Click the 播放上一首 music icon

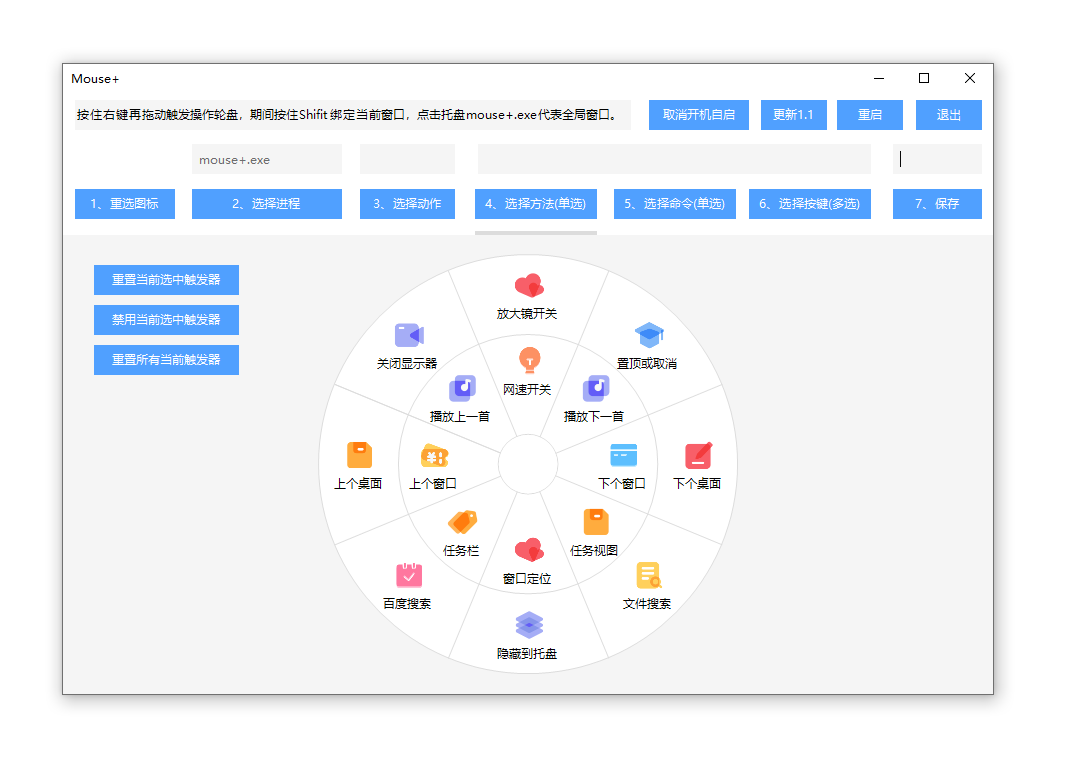click(x=462, y=388)
